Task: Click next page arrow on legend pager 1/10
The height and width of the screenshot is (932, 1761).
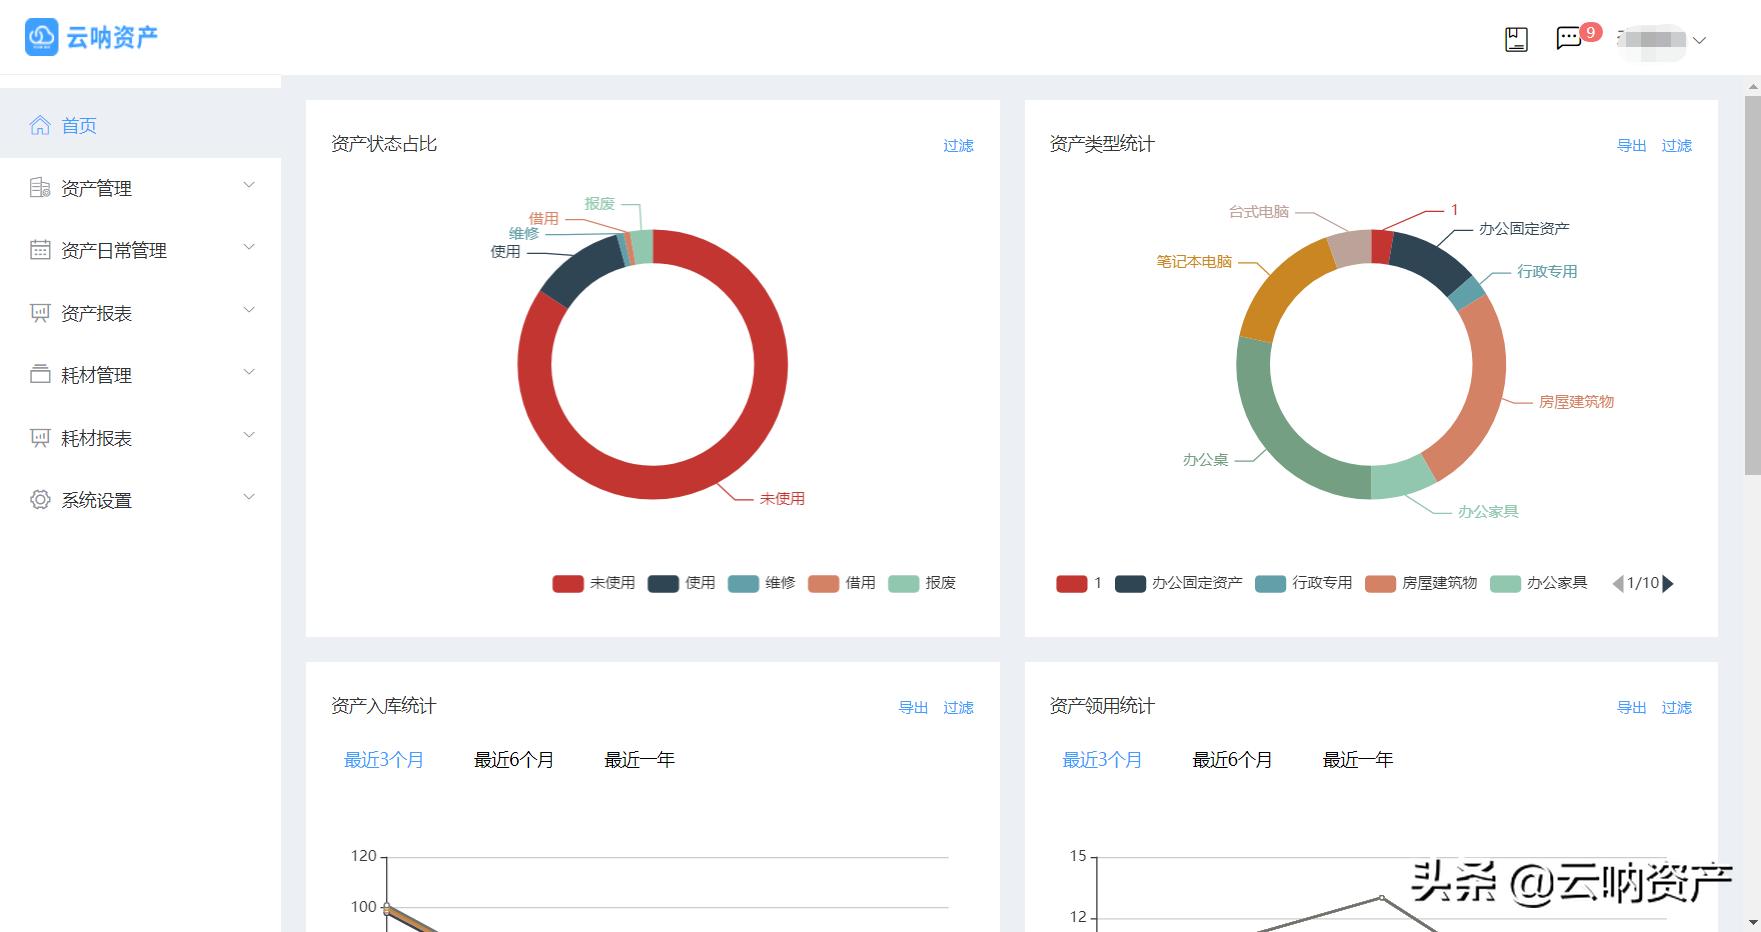Action: click(1668, 583)
